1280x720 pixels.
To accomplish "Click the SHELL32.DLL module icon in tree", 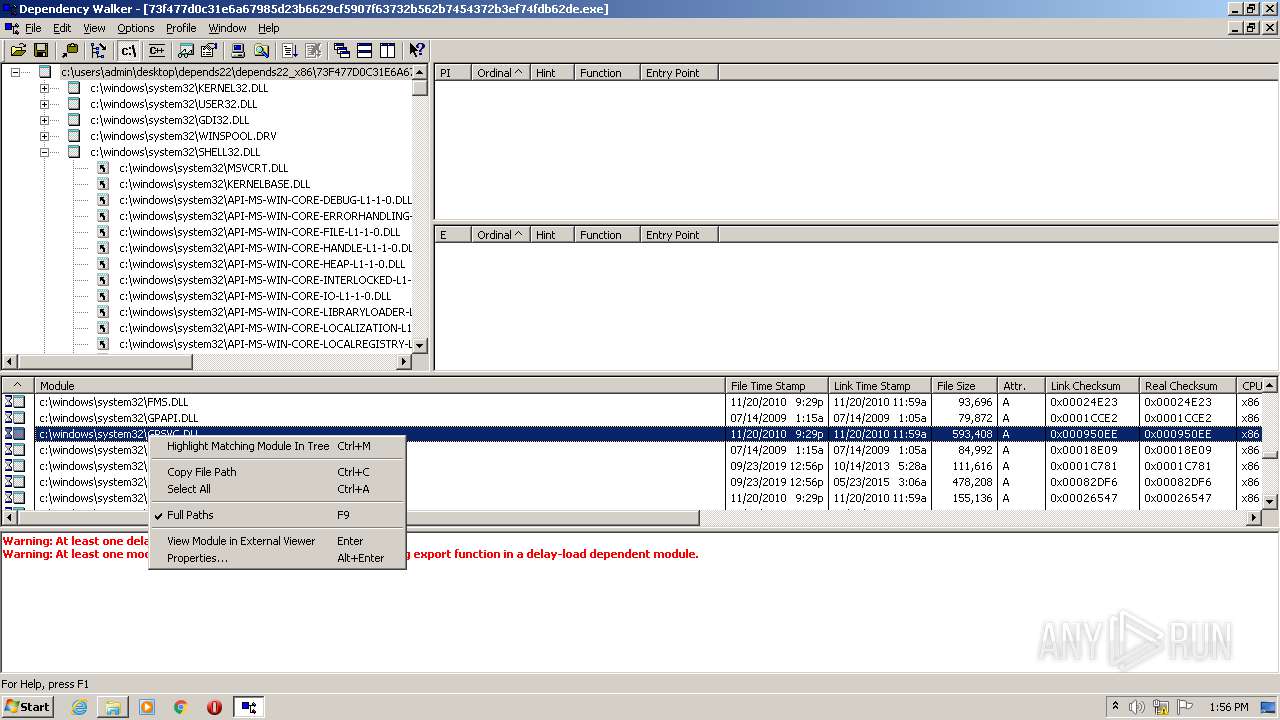I will pyautogui.click(x=73, y=152).
